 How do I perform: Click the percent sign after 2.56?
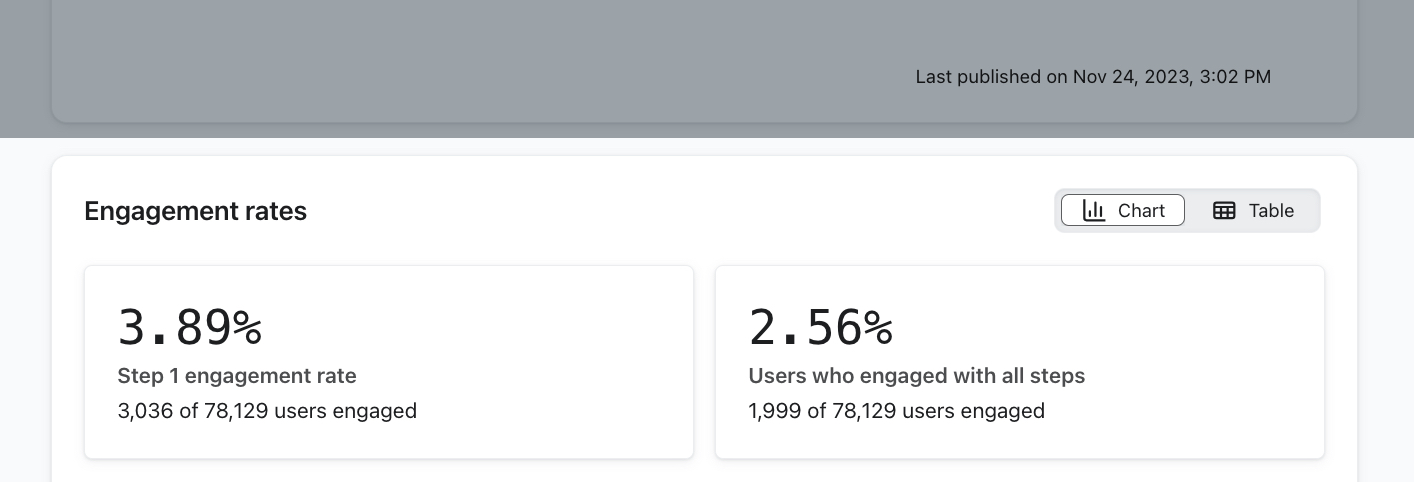pos(878,326)
